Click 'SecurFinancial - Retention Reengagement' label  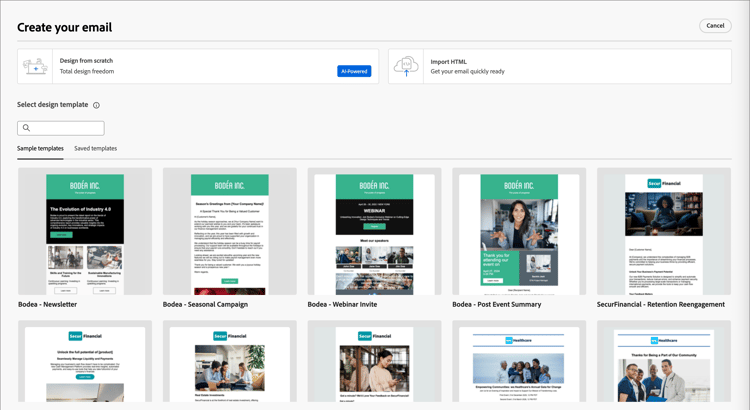pyautogui.click(x=661, y=304)
